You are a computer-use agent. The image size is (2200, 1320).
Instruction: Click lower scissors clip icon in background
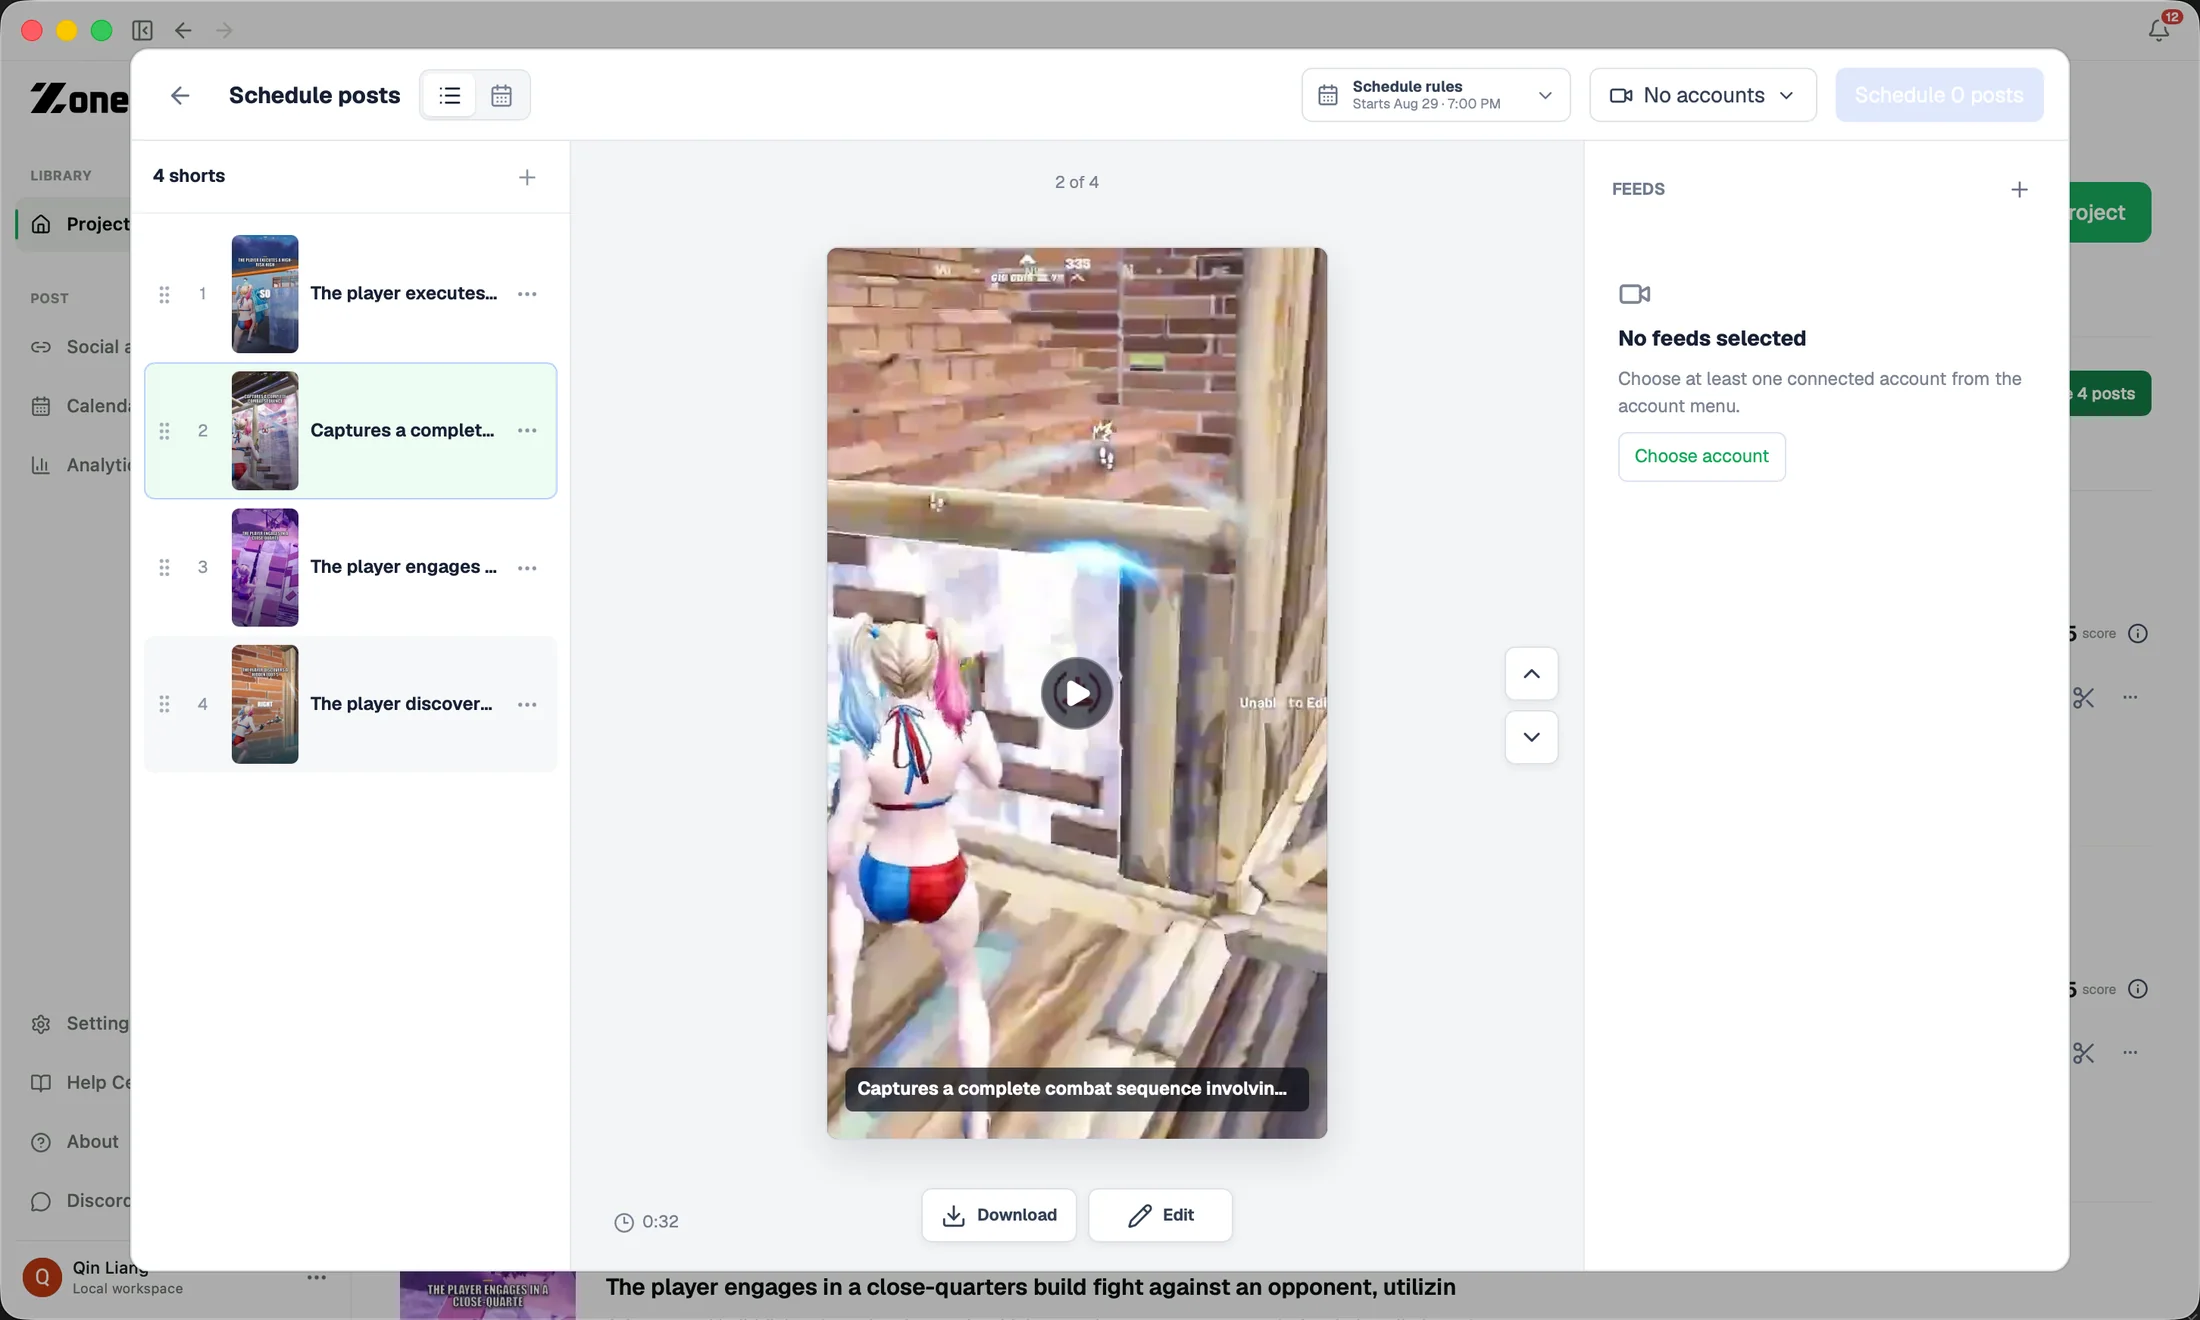coord(2084,1053)
